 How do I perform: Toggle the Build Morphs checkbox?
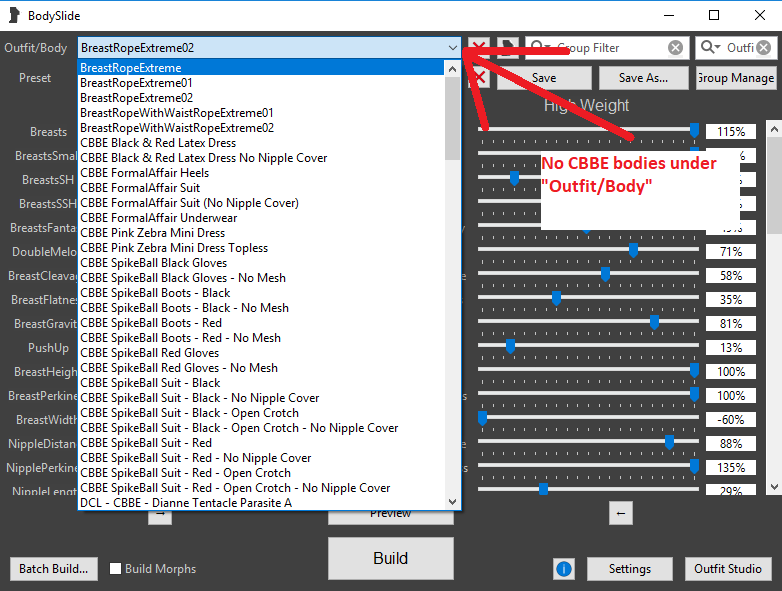[115, 569]
